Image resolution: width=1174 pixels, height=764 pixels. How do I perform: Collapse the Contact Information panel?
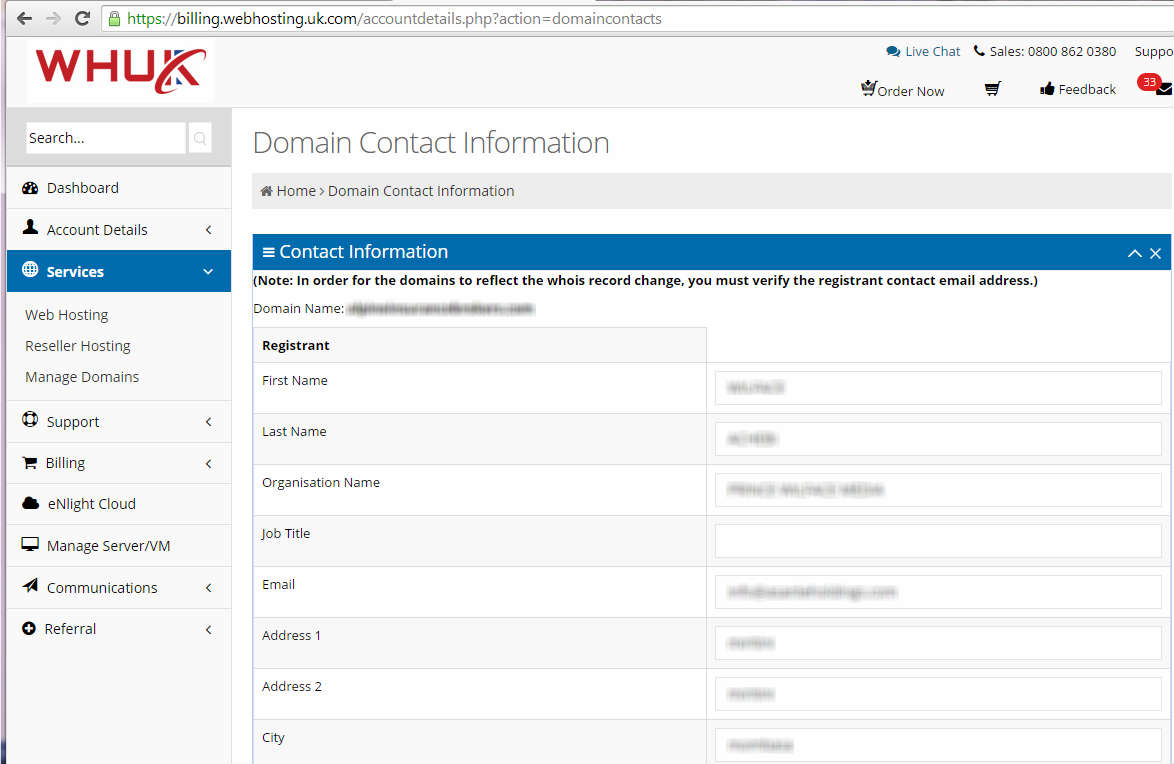[1134, 253]
